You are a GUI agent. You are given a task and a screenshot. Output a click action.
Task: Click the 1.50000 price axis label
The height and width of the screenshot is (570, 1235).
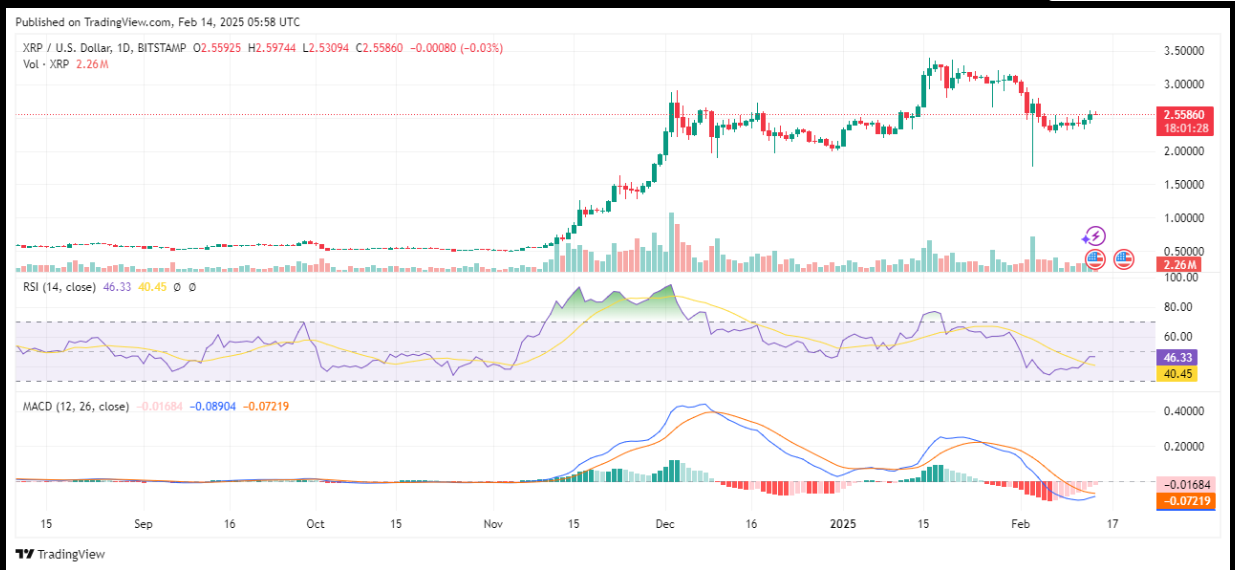point(1182,185)
